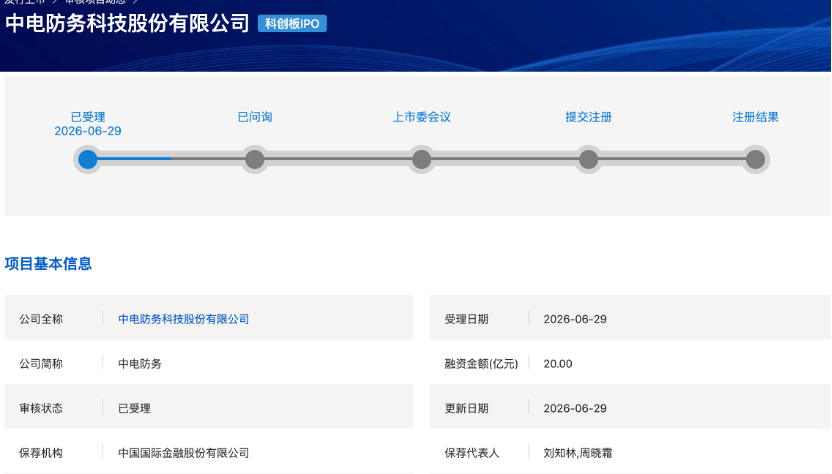Select the 已受理 timeline node
Image resolution: width=832 pixels, height=474 pixels.
click(x=88, y=159)
